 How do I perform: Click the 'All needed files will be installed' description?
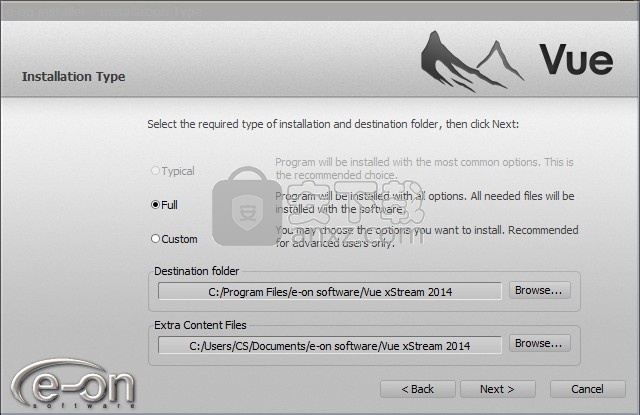[x=424, y=202]
